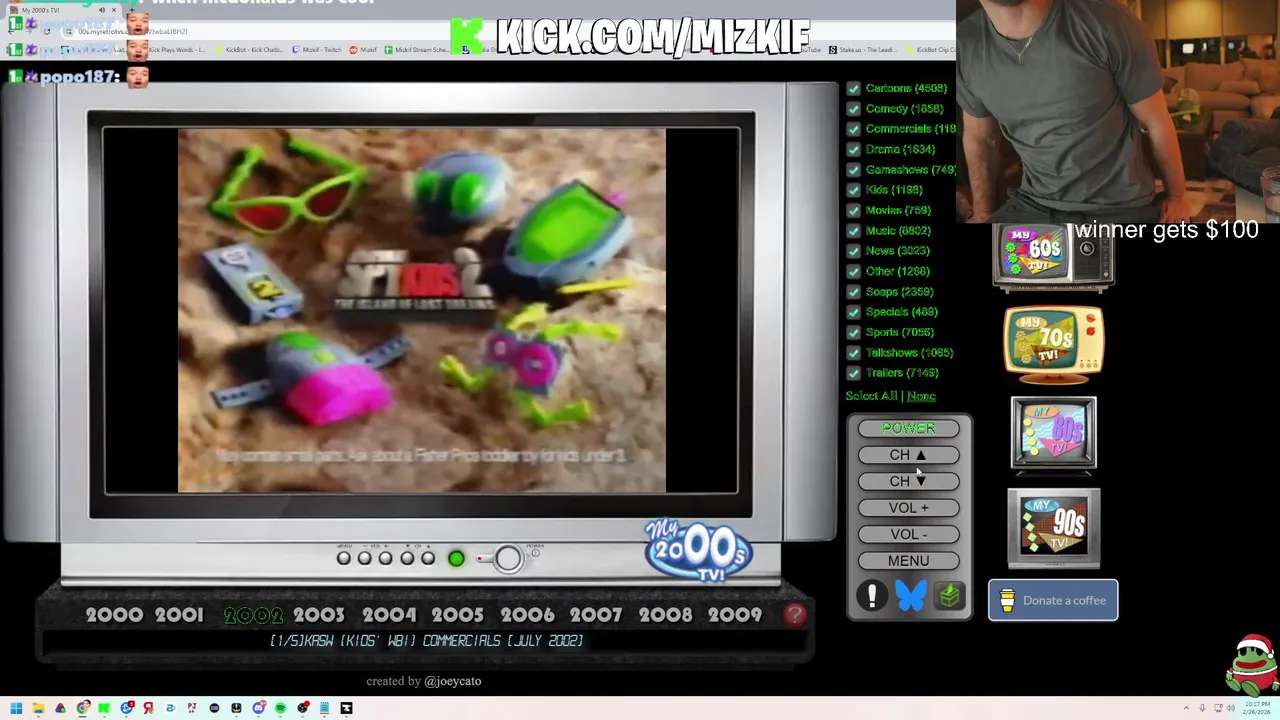The width and height of the screenshot is (1280, 720).
Task: Open the Discord icon in the taskbar
Action: (258, 708)
